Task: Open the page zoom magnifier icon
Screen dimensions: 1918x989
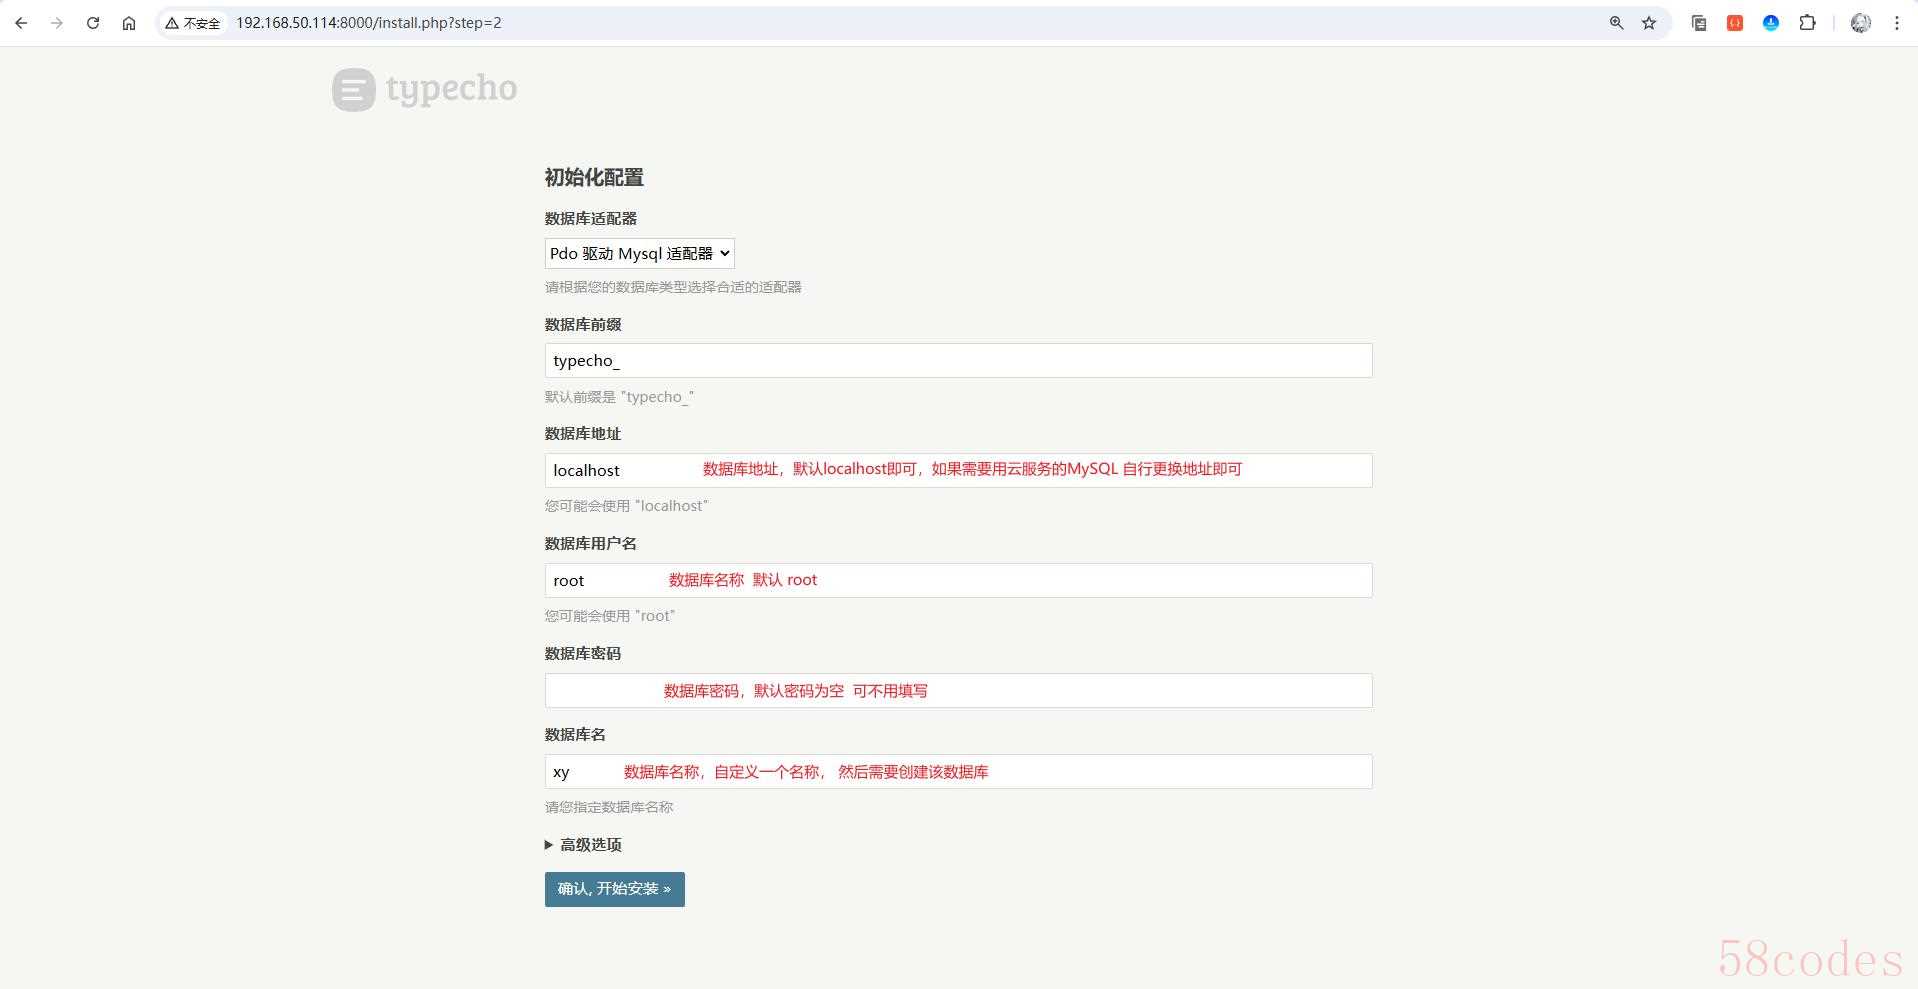Action: click(1616, 23)
